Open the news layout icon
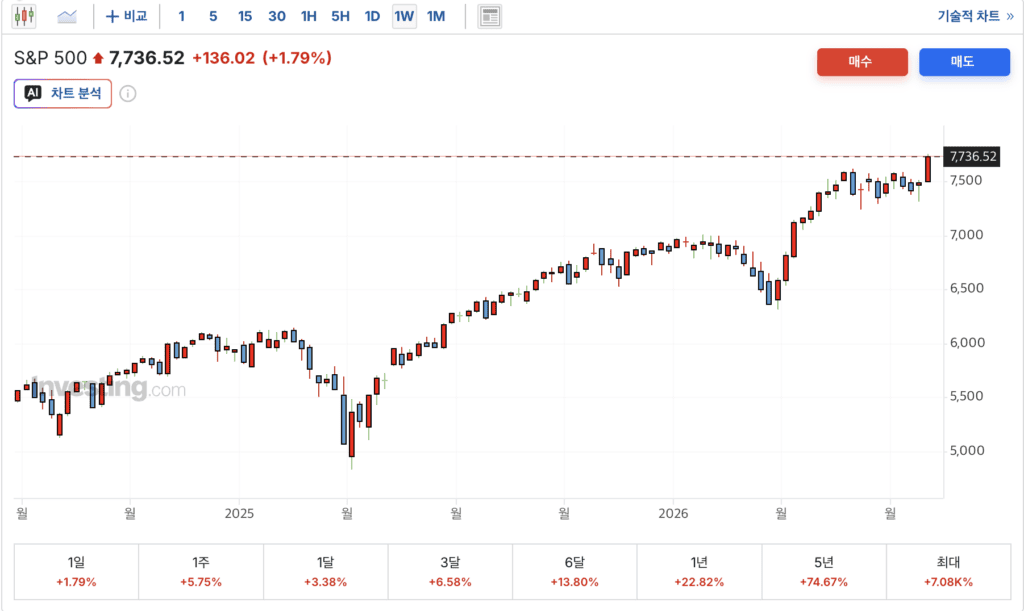 (489, 16)
